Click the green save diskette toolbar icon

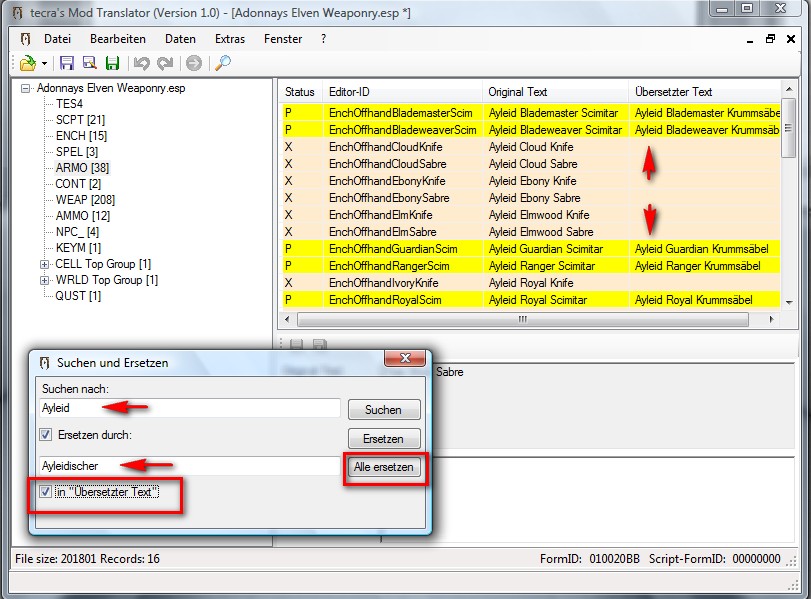tap(112, 63)
